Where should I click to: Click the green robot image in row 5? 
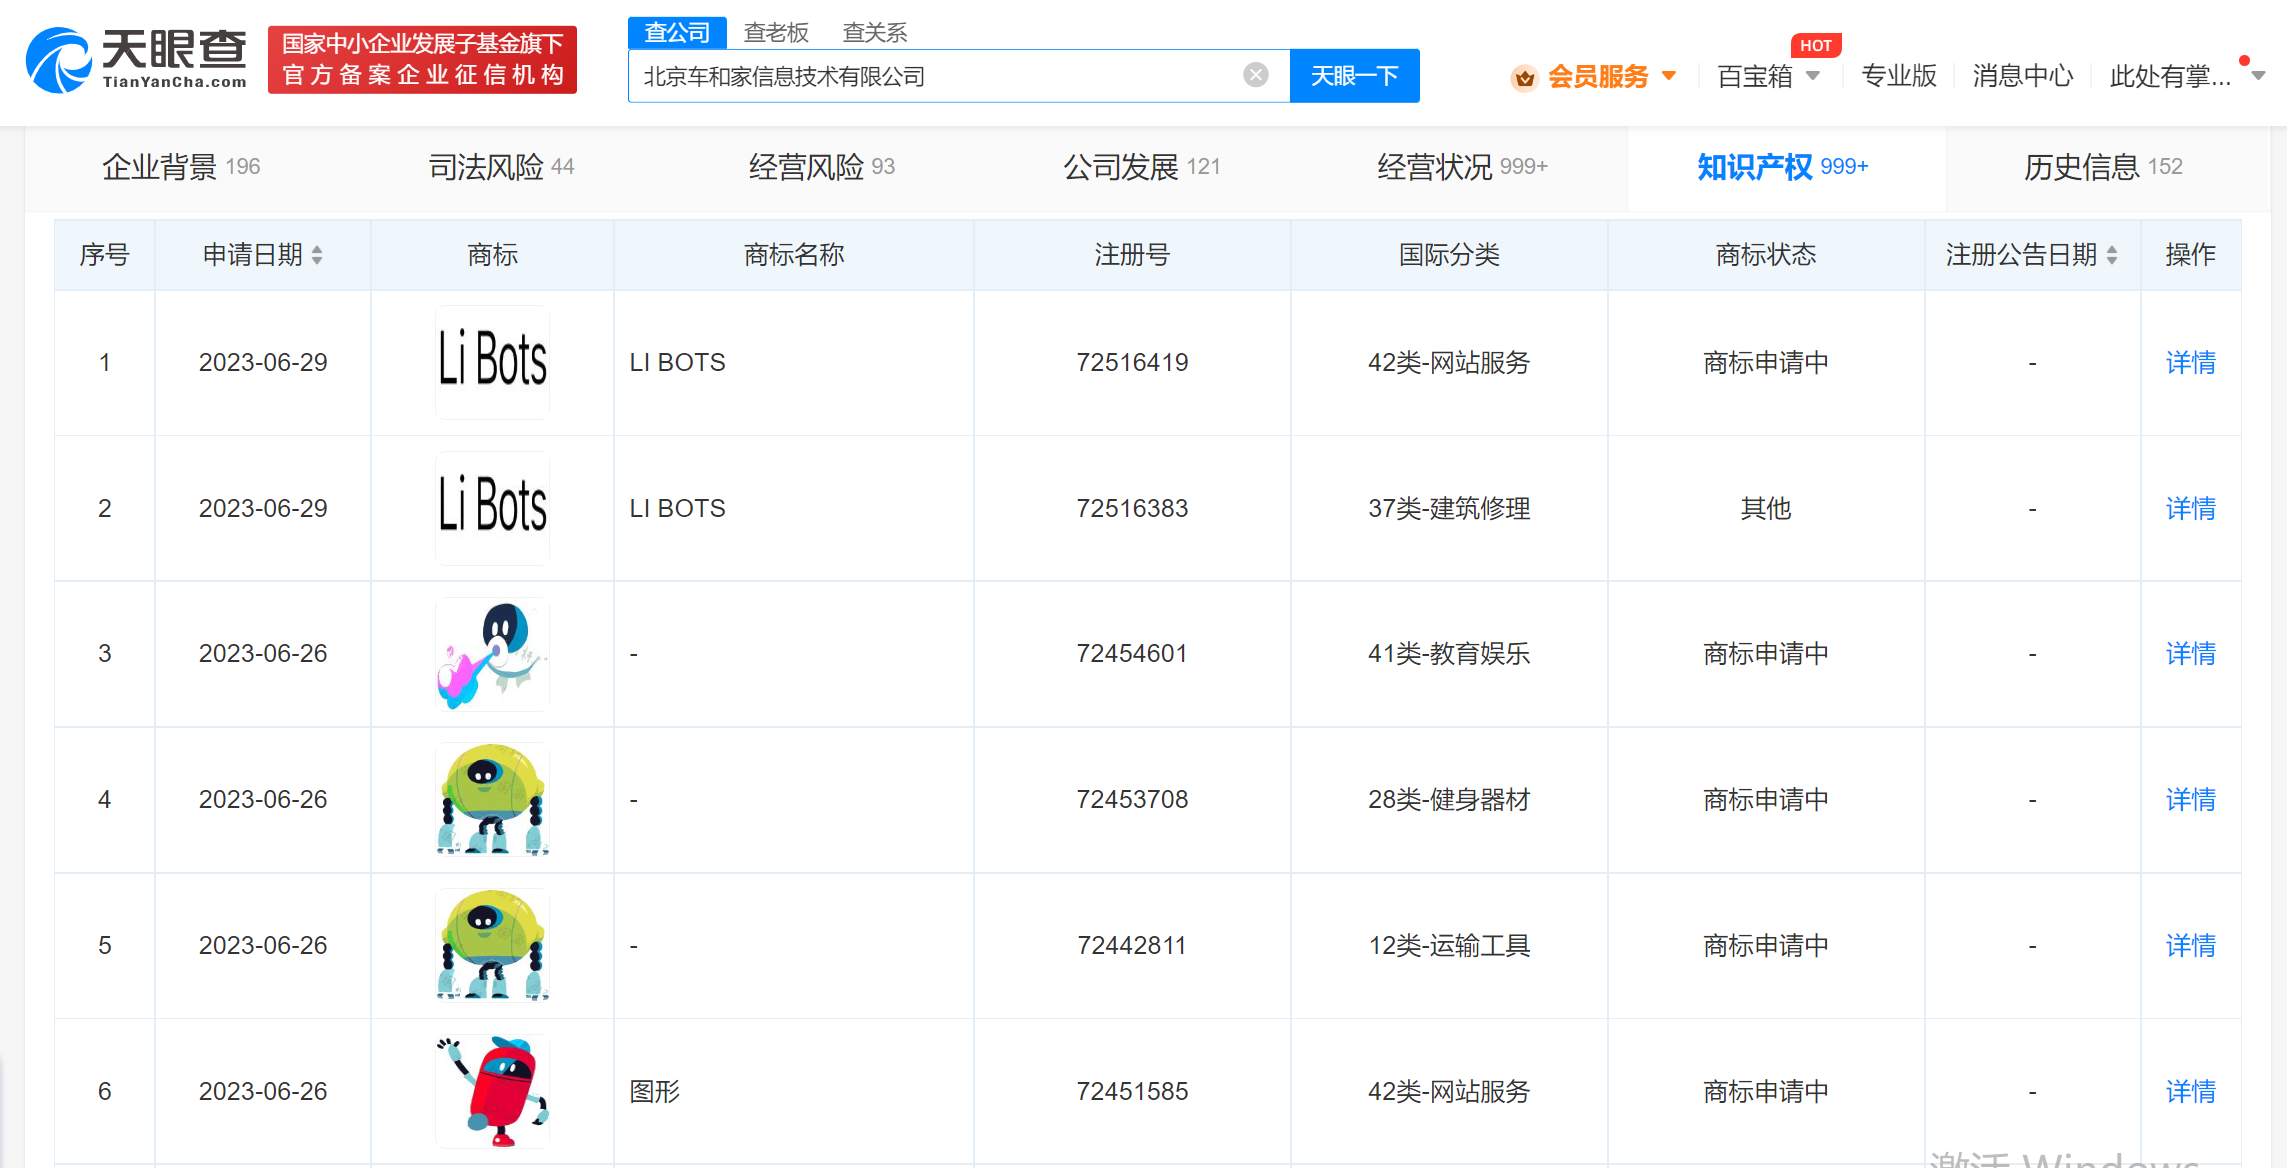pos(492,945)
